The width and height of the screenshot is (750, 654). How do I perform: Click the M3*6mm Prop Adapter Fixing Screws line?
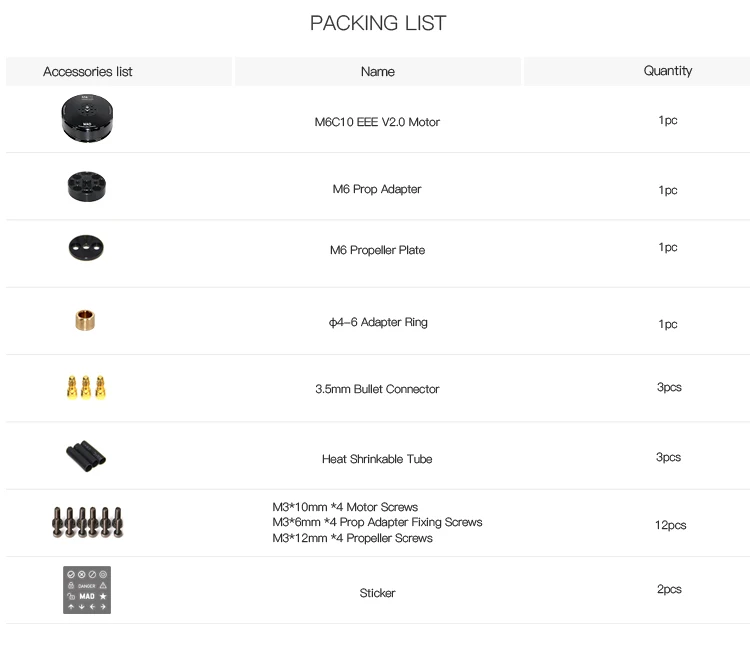coord(377,522)
